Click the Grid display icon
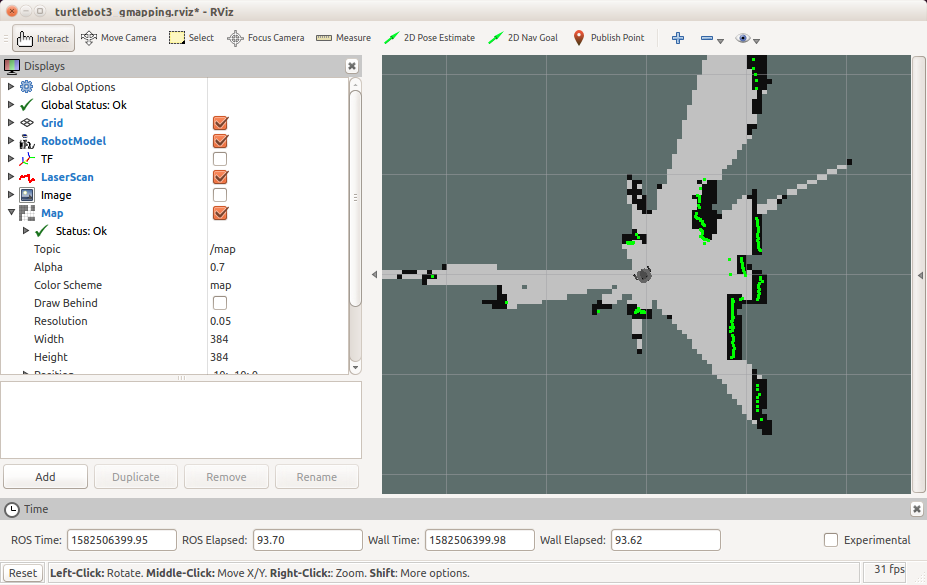Viewport: 927px width, 585px height. [x=27, y=123]
